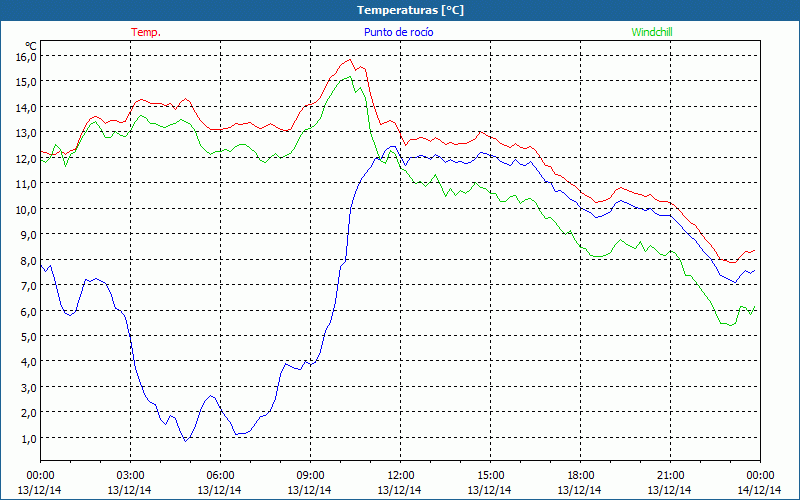Viewport: 800px width, 500px height.
Task: Click the 09:00 time axis label
Action: (x=310, y=476)
